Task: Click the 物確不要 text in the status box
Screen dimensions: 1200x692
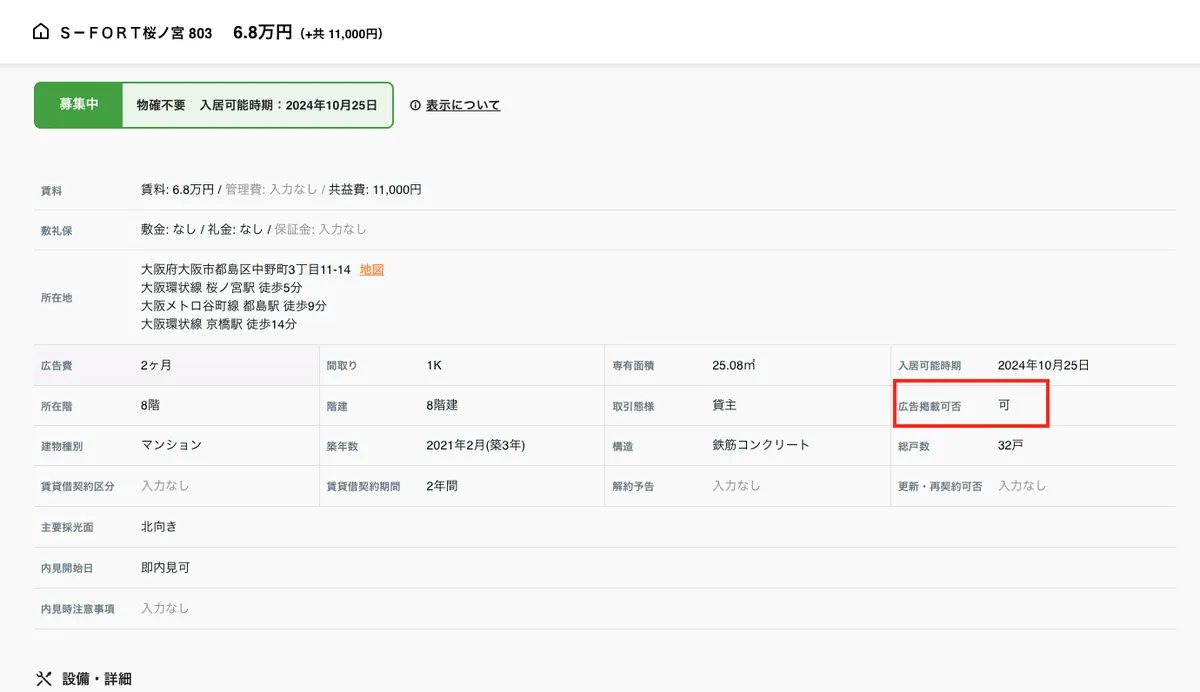Action: (161, 105)
